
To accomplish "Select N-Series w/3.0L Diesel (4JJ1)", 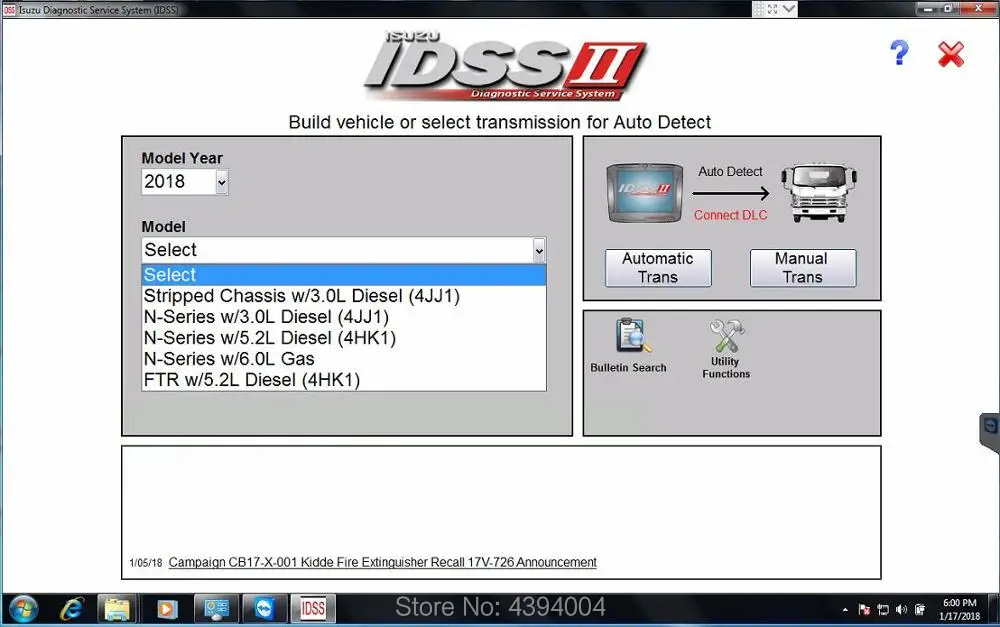I will pos(343,317).
